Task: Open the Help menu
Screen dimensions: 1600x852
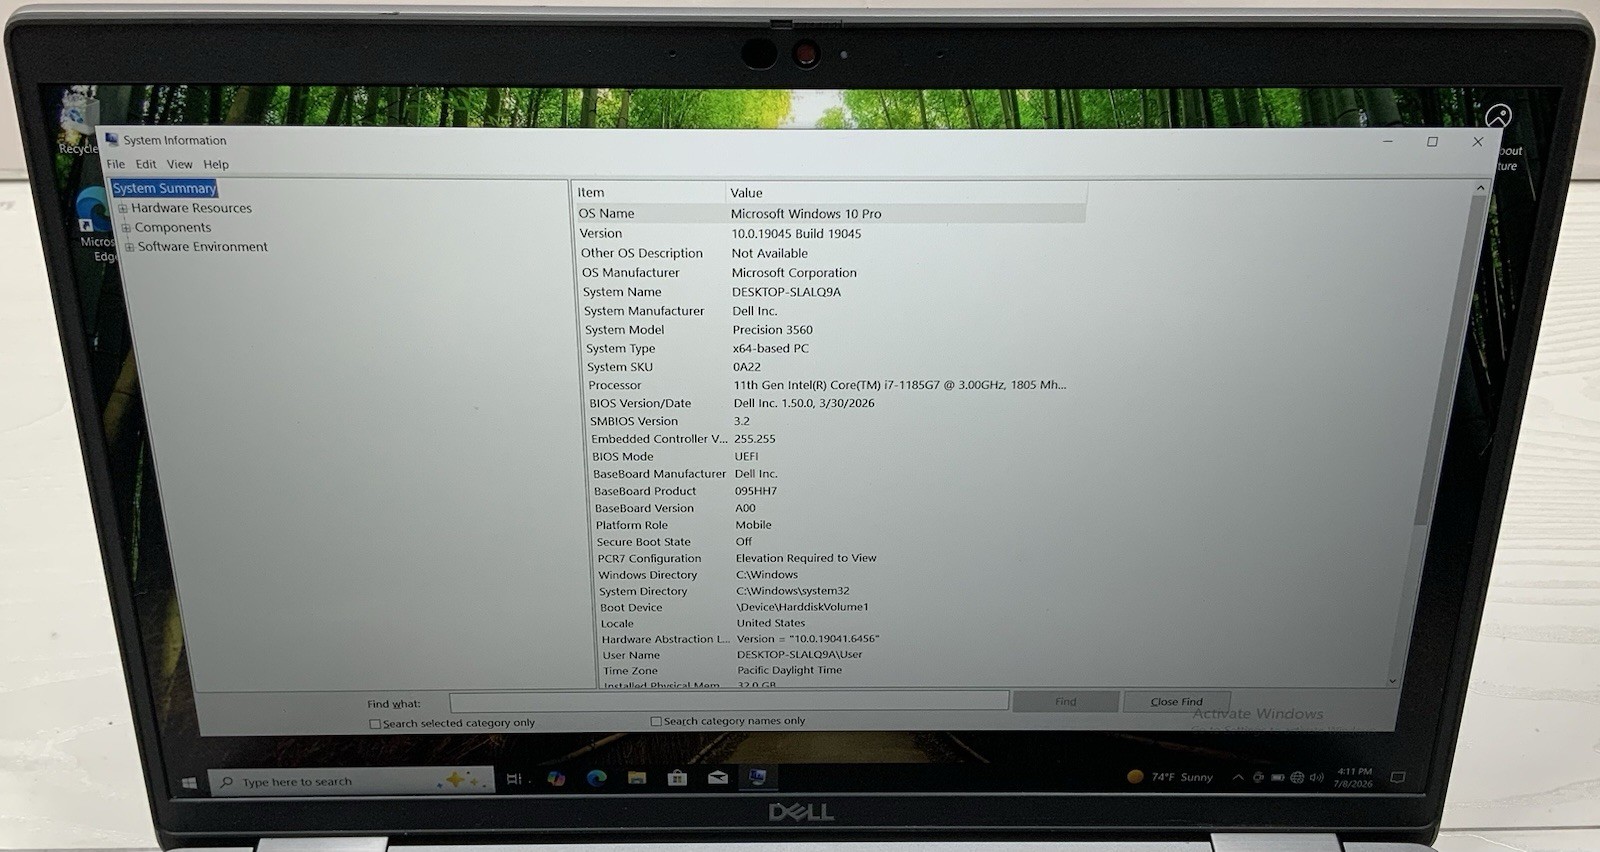Action: tap(216, 164)
